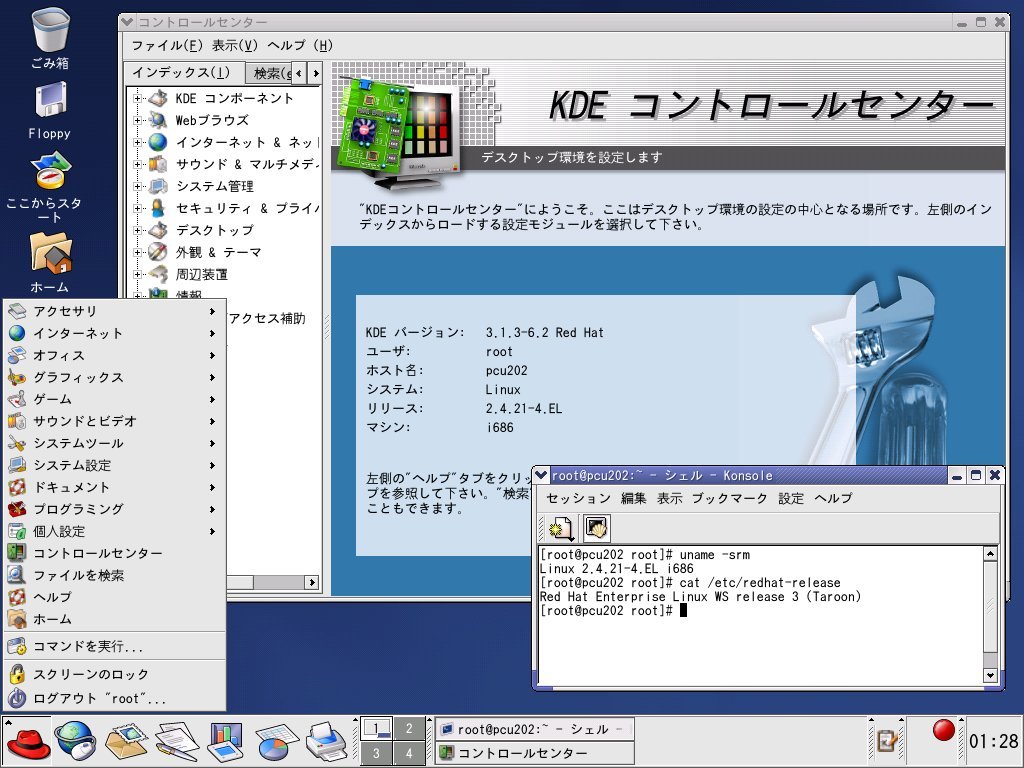The image size is (1024, 768).
Task: Switch to virtual desktop 2 in pager
Action: point(409,728)
